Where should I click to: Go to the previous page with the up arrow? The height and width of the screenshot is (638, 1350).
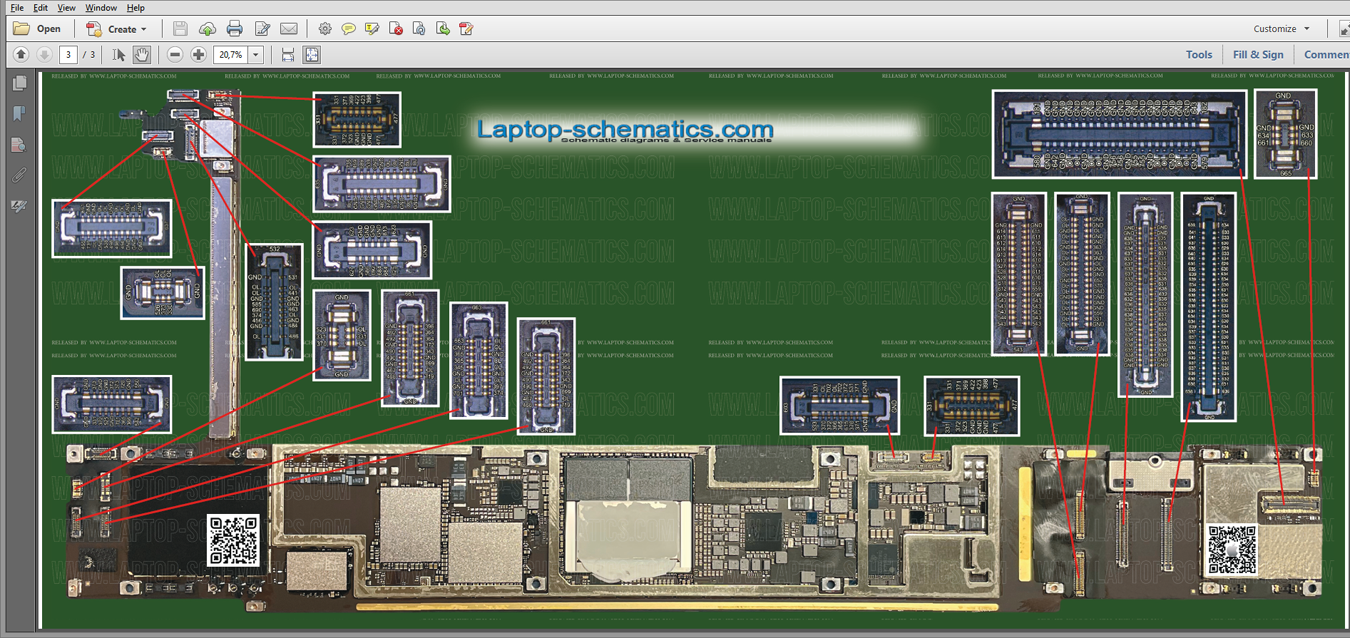click(21, 55)
